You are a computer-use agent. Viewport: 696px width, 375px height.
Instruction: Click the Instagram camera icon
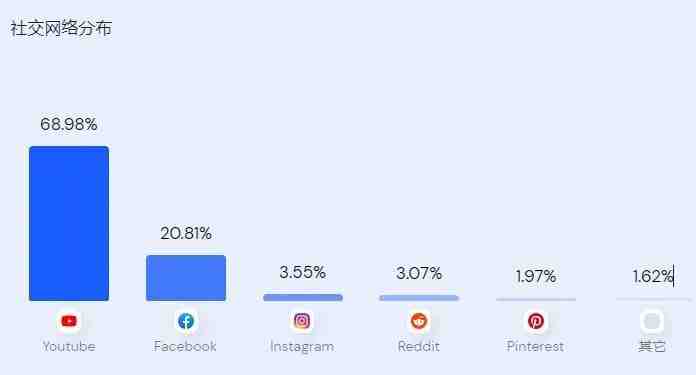pos(302,321)
